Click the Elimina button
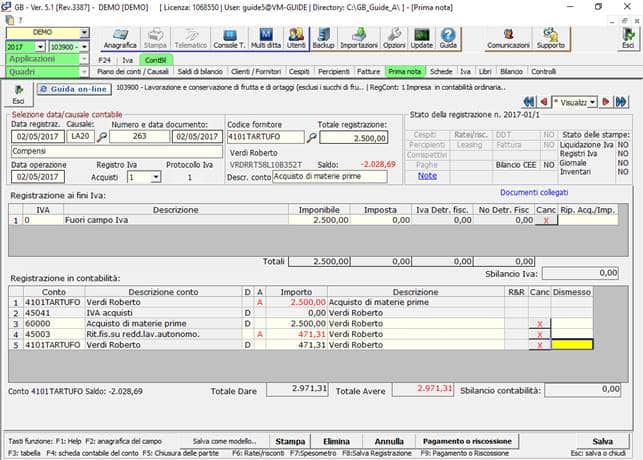Viewport: 643px width, 460px height. pyautogui.click(x=336, y=442)
